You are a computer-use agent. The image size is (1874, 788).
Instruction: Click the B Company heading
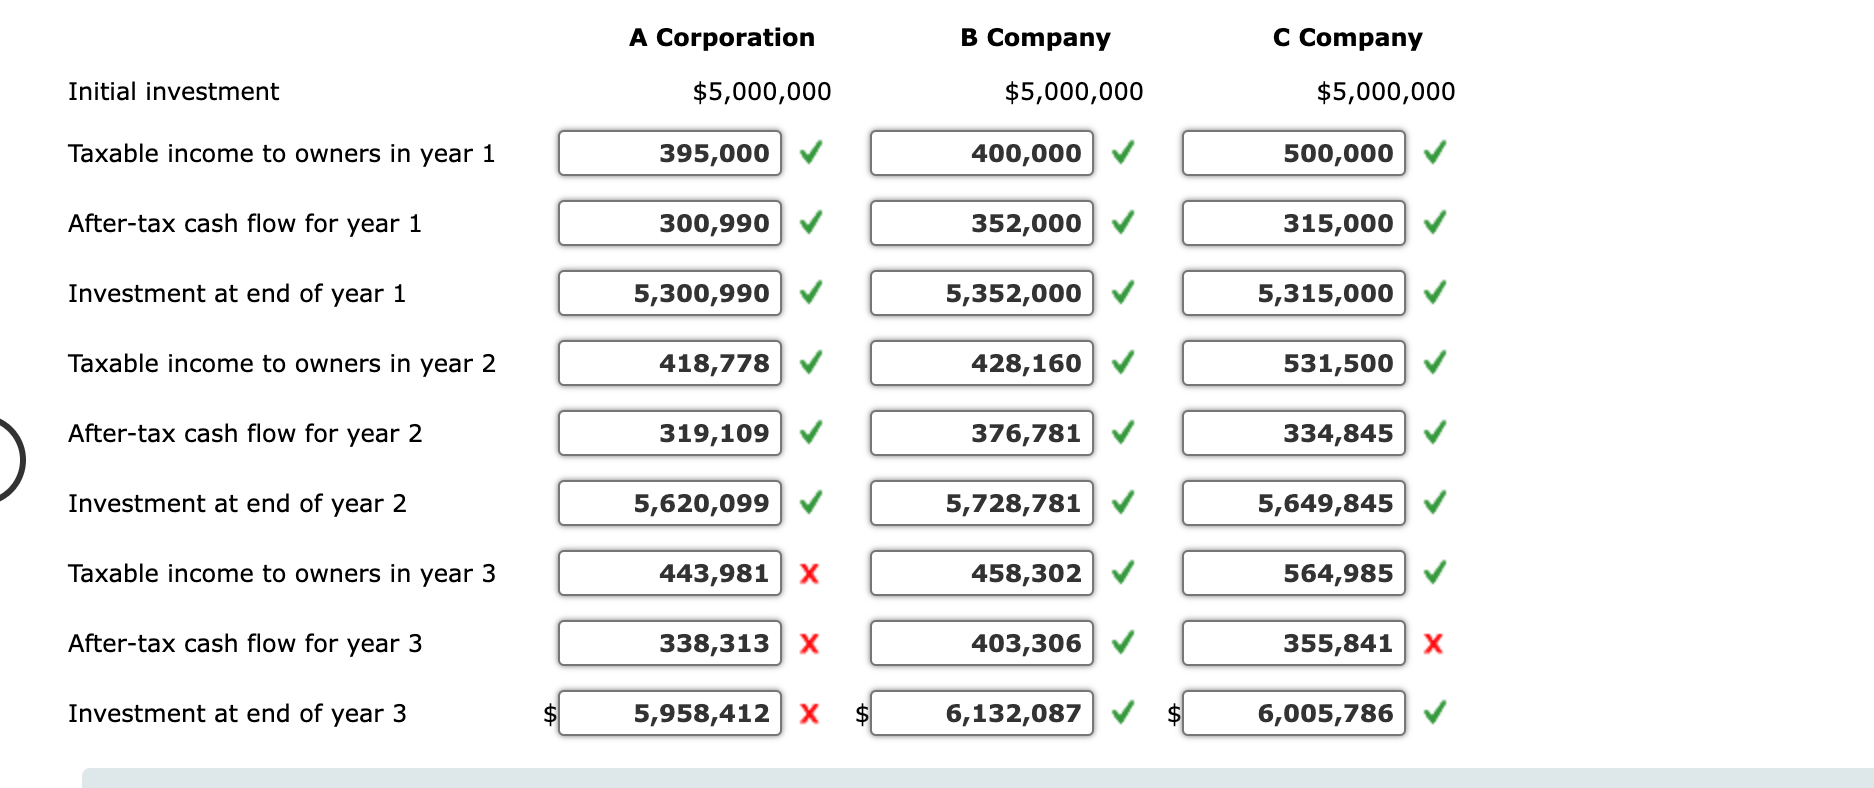[x=1035, y=37]
